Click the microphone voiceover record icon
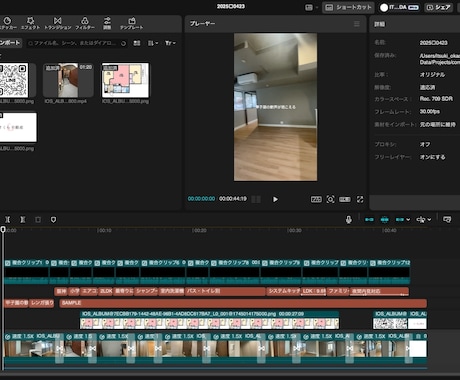This screenshot has width=460, height=380. click(x=349, y=220)
